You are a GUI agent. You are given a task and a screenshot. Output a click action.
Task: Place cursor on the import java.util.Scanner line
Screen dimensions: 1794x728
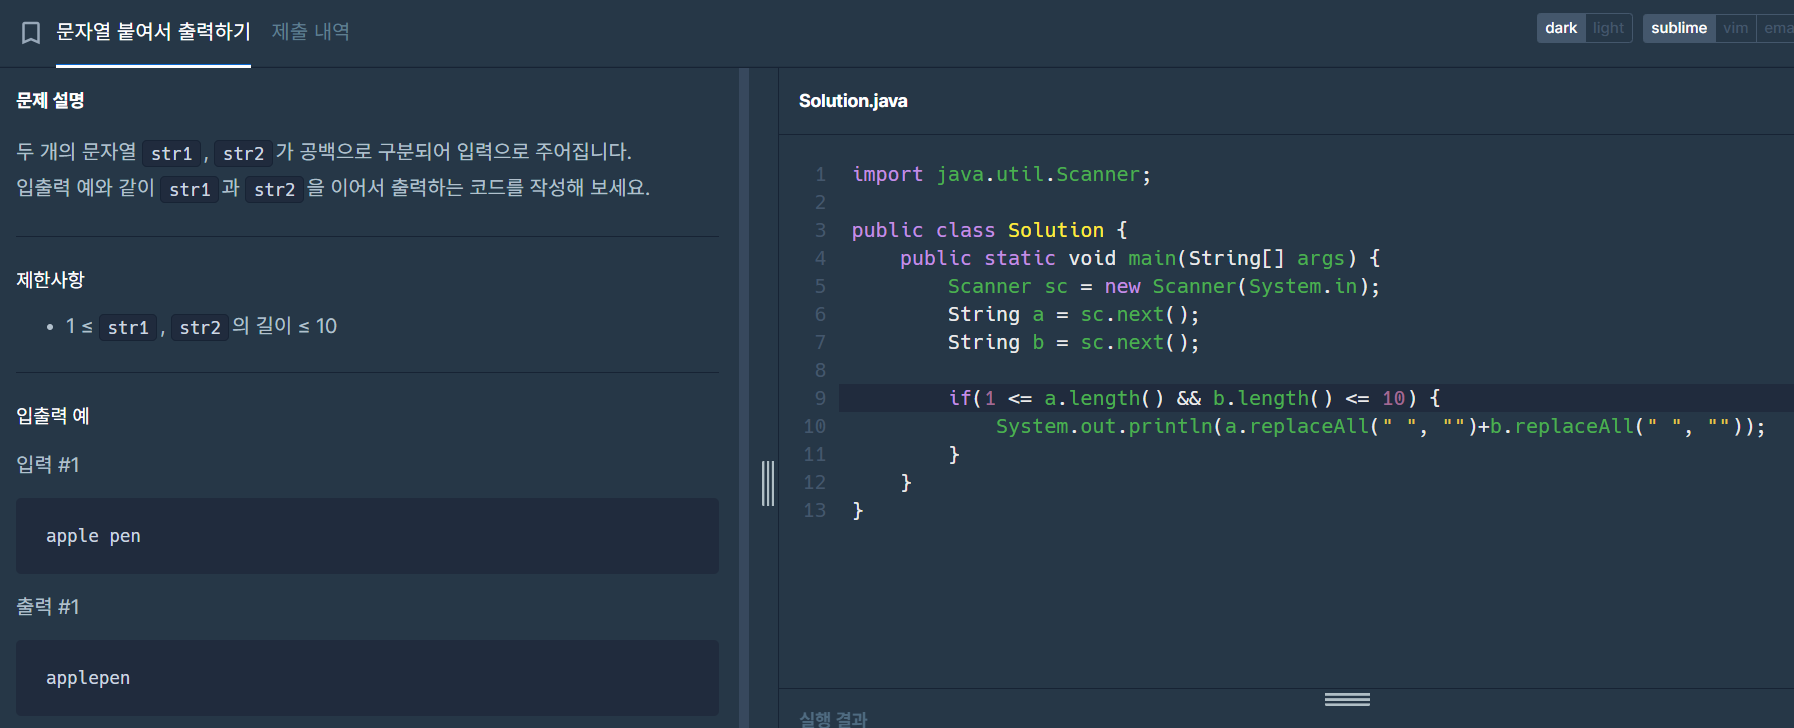tap(1001, 174)
